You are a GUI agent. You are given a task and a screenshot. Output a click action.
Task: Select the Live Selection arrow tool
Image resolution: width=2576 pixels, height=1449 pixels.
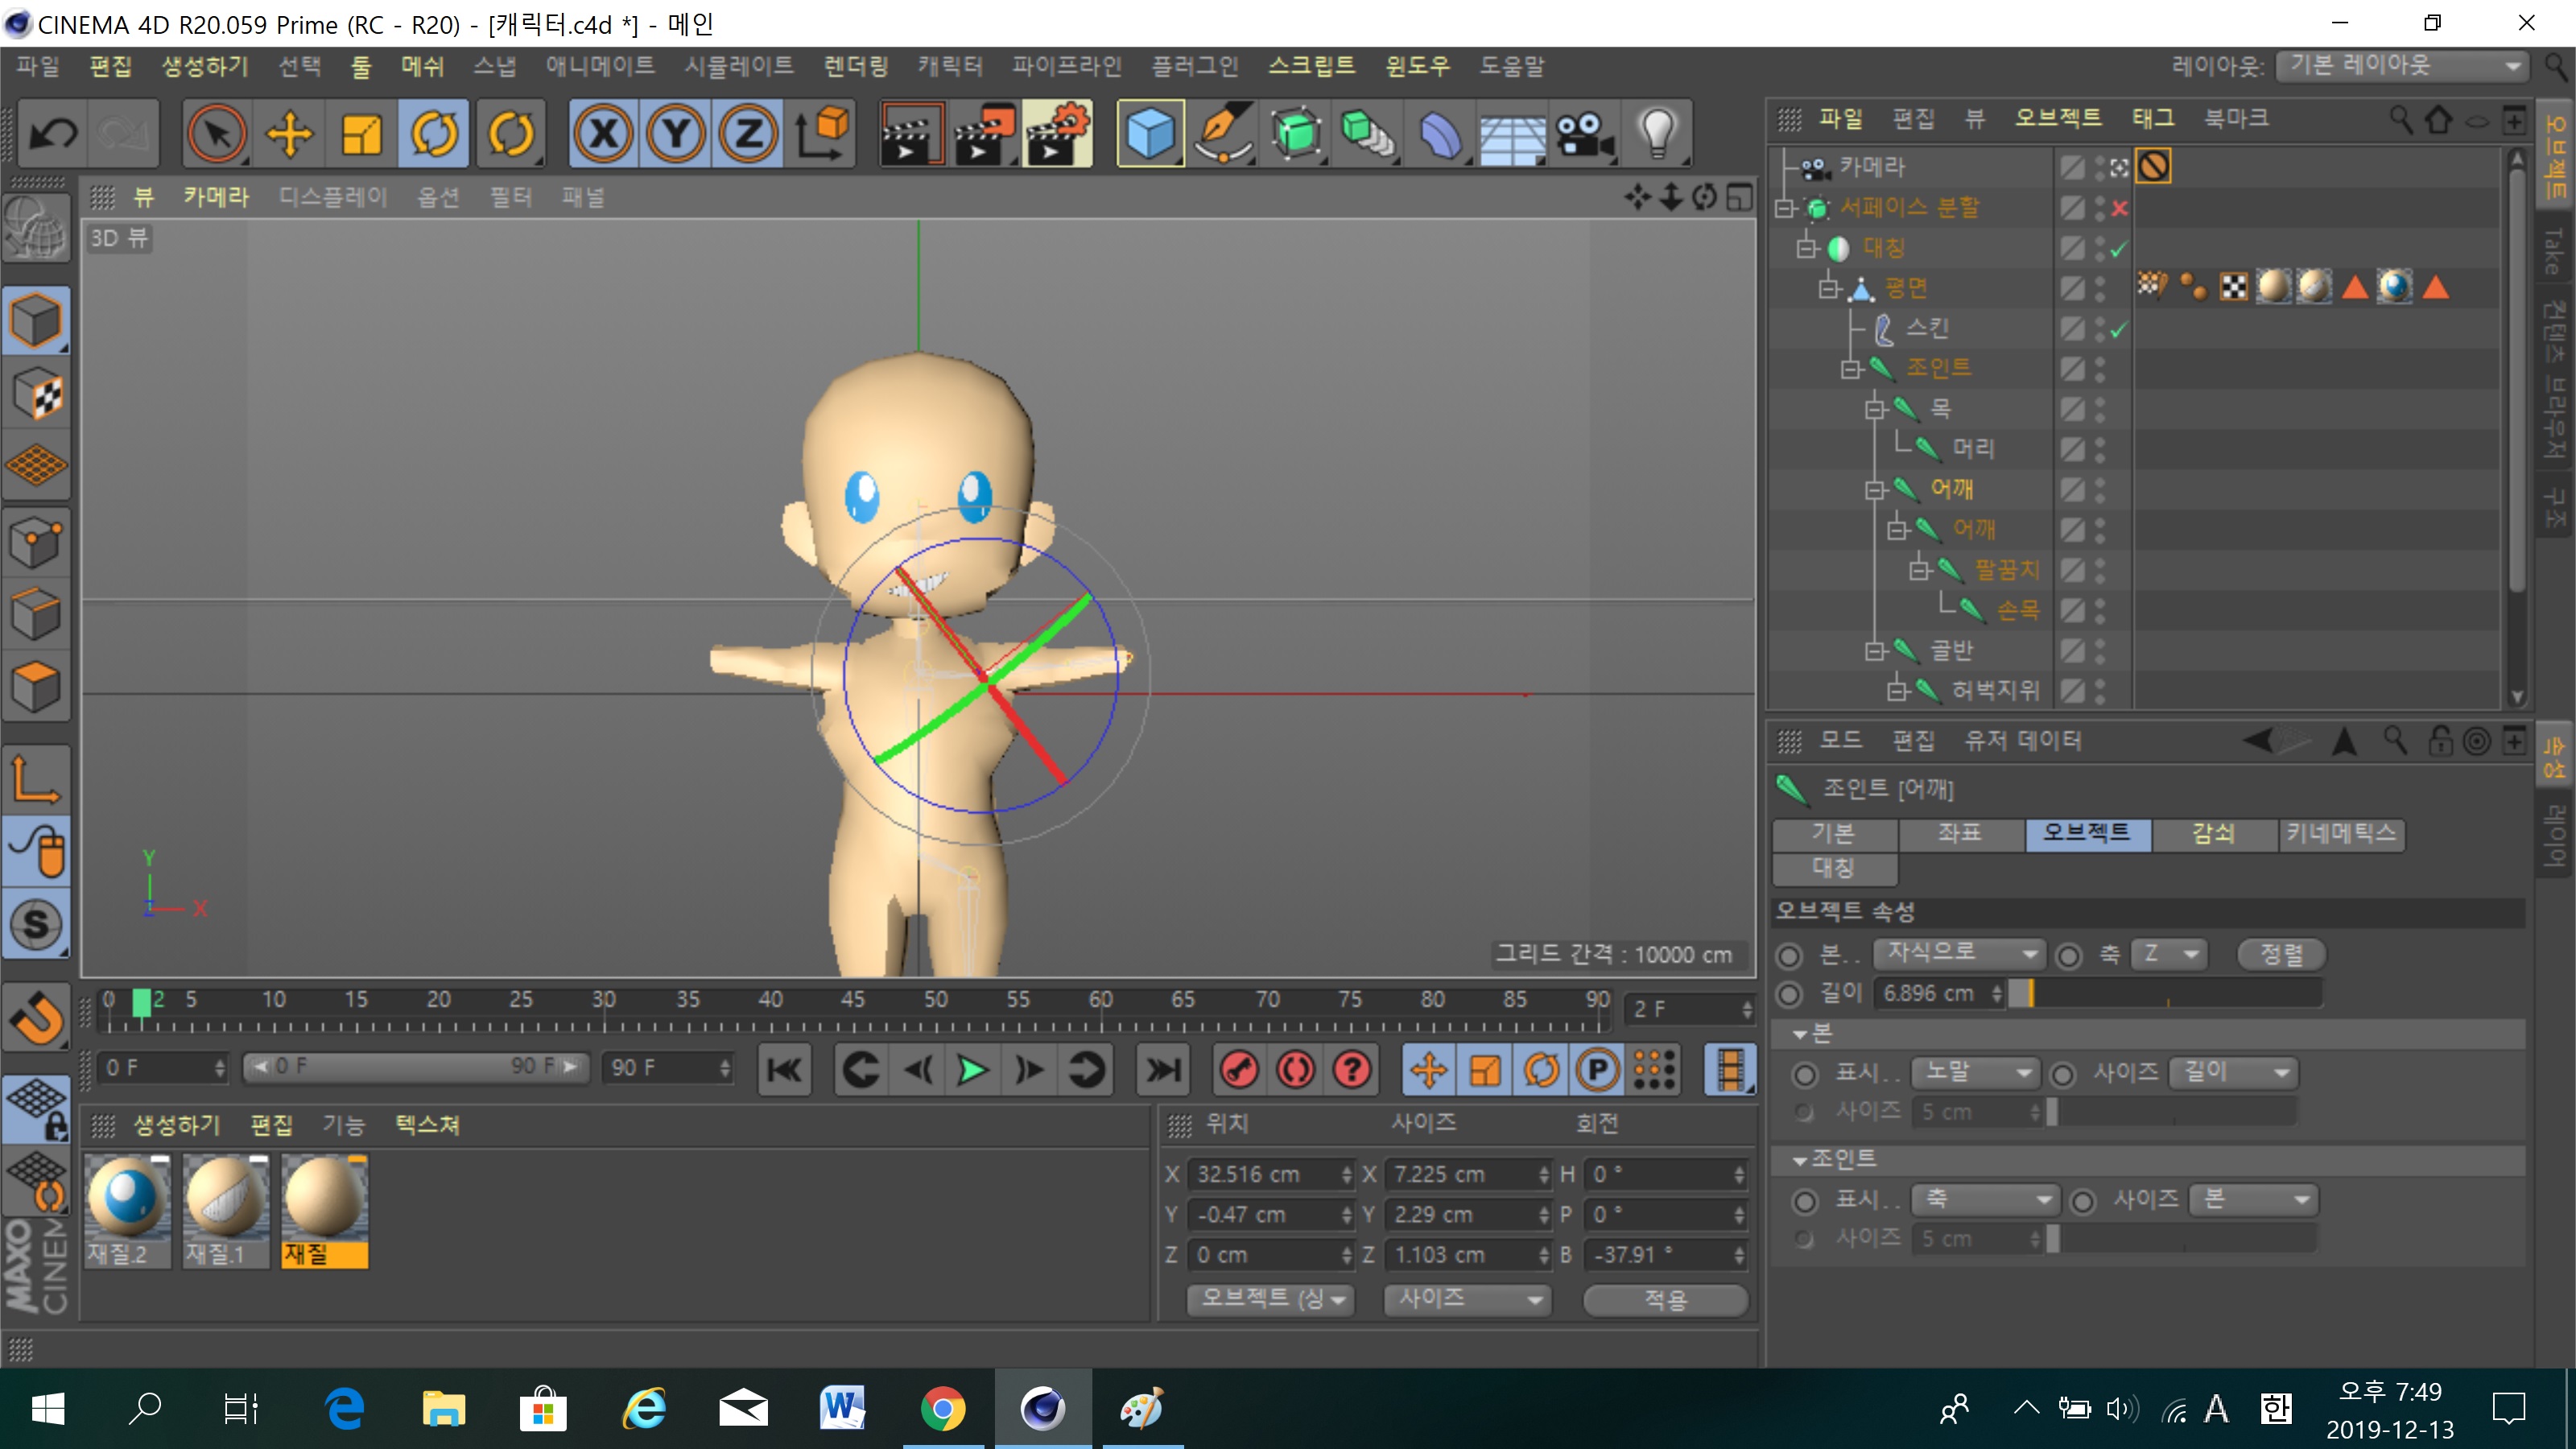tap(217, 133)
